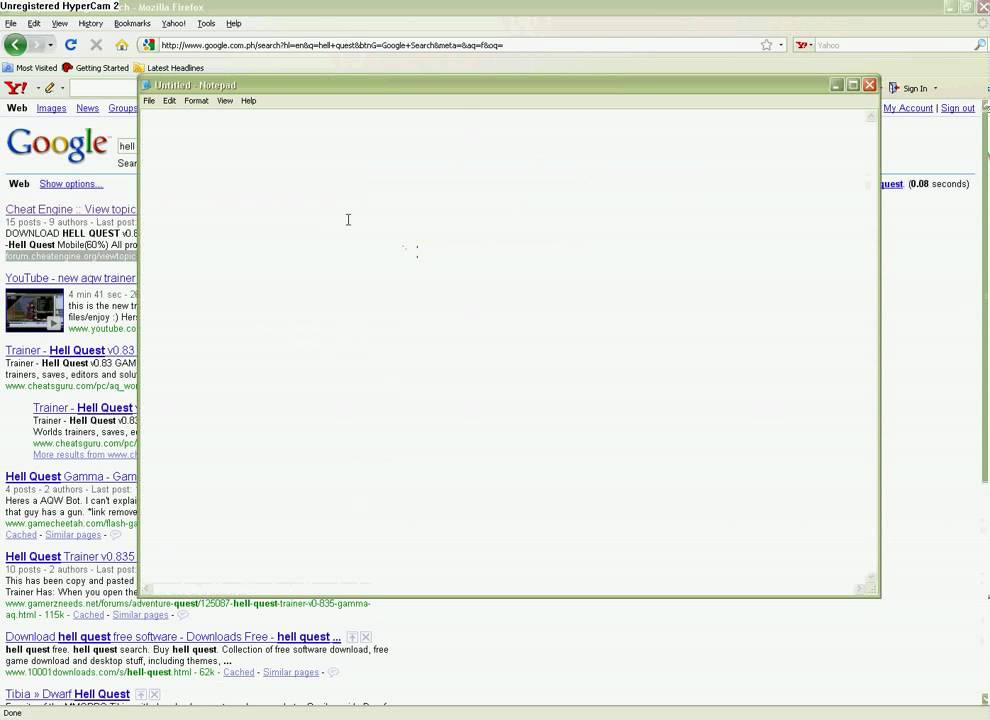Open Notepad's View menu
The width and height of the screenshot is (990, 720).
click(225, 100)
